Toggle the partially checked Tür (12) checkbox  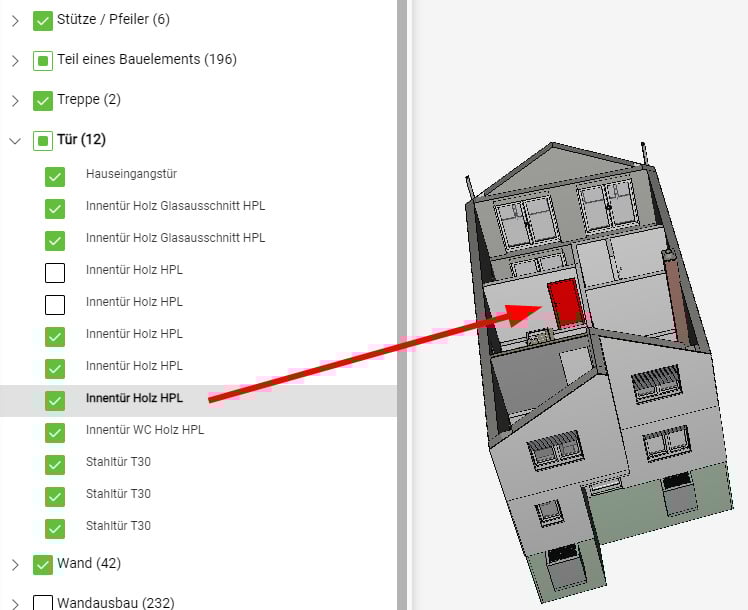[43, 141]
